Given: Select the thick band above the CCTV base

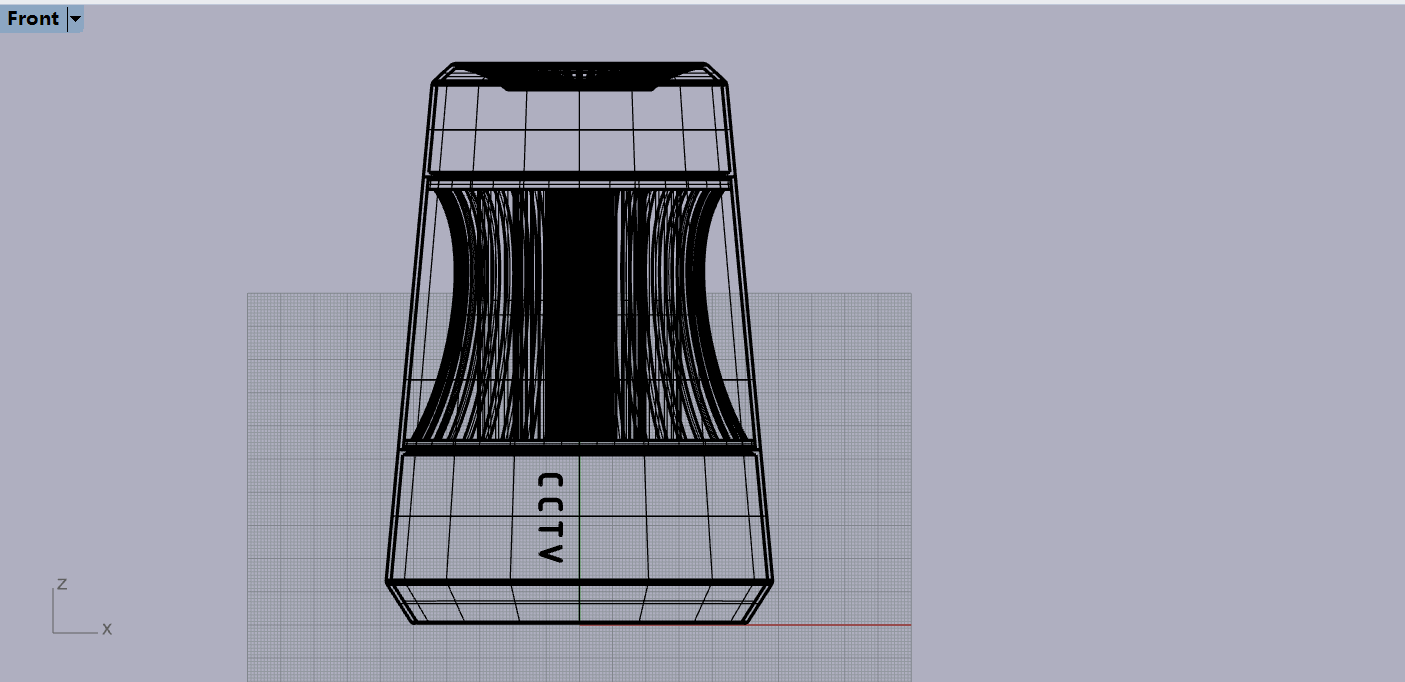Looking at the screenshot, I should click(x=580, y=447).
